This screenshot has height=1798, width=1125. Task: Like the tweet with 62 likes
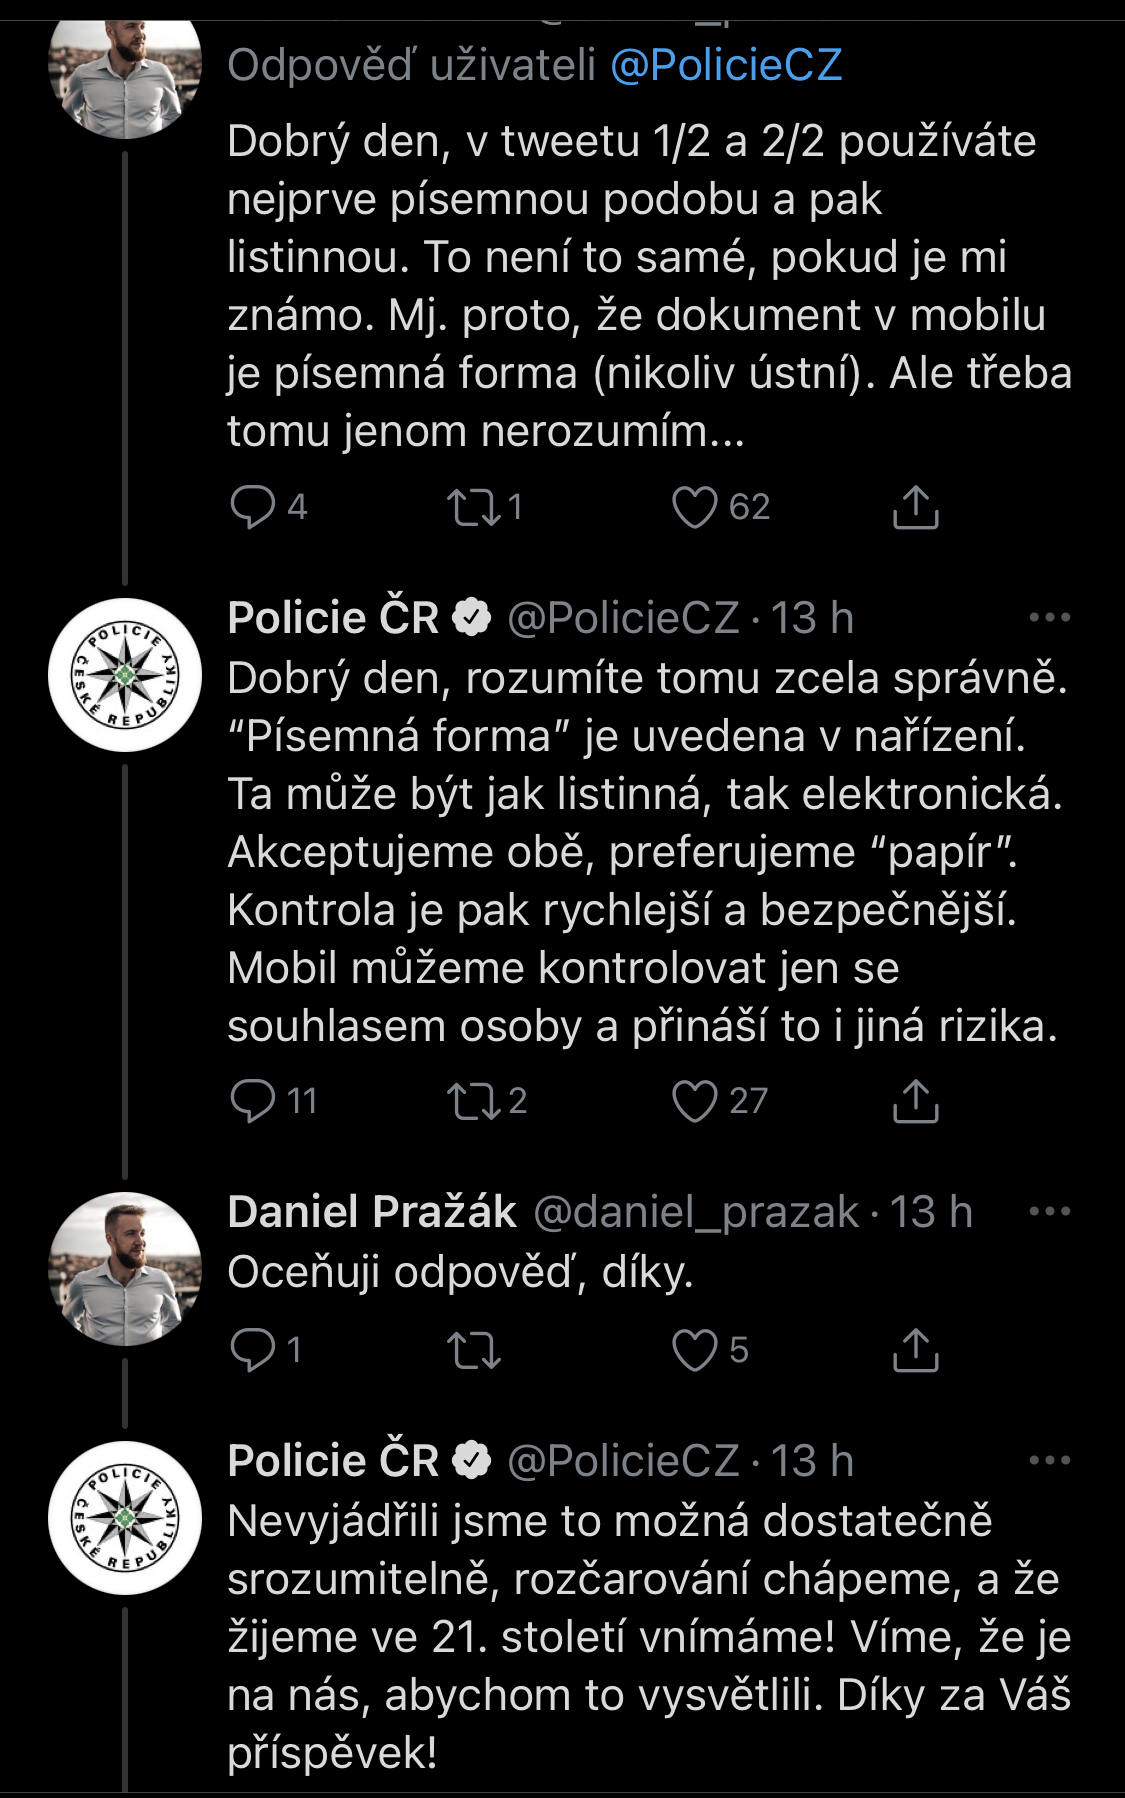point(694,507)
